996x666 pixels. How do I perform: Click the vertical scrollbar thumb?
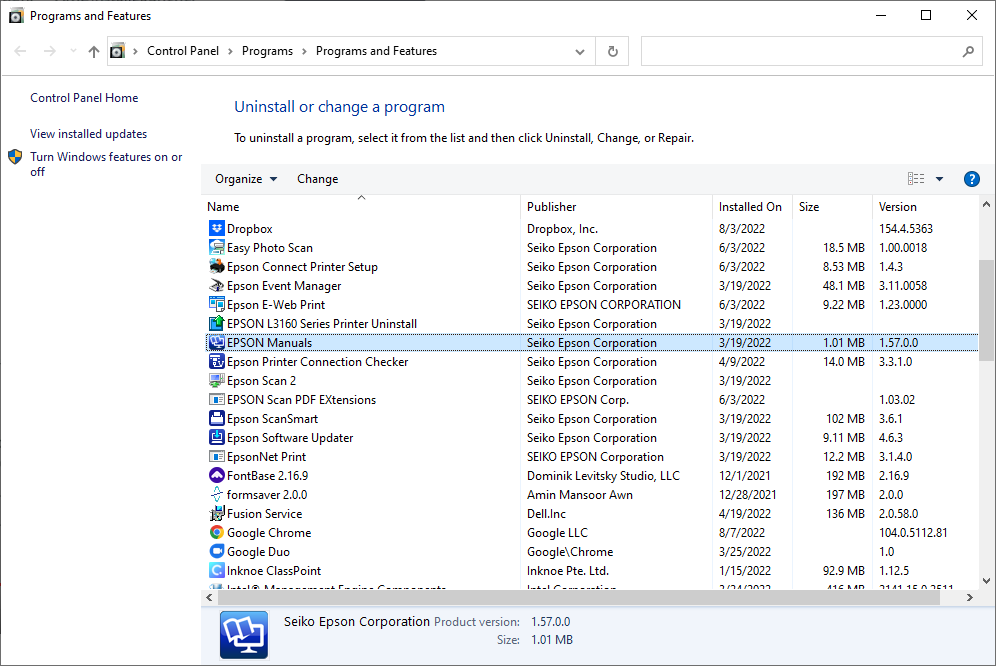[986, 310]
